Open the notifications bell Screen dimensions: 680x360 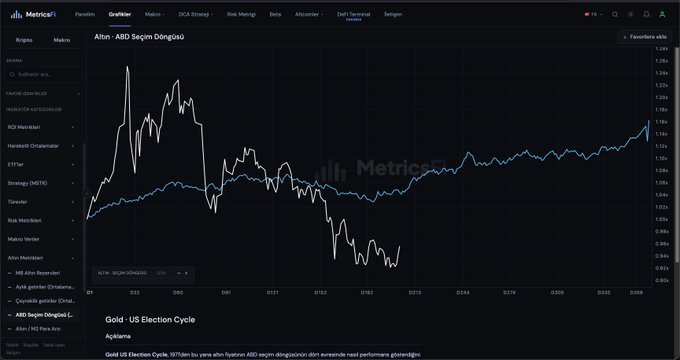click(646, 14)
